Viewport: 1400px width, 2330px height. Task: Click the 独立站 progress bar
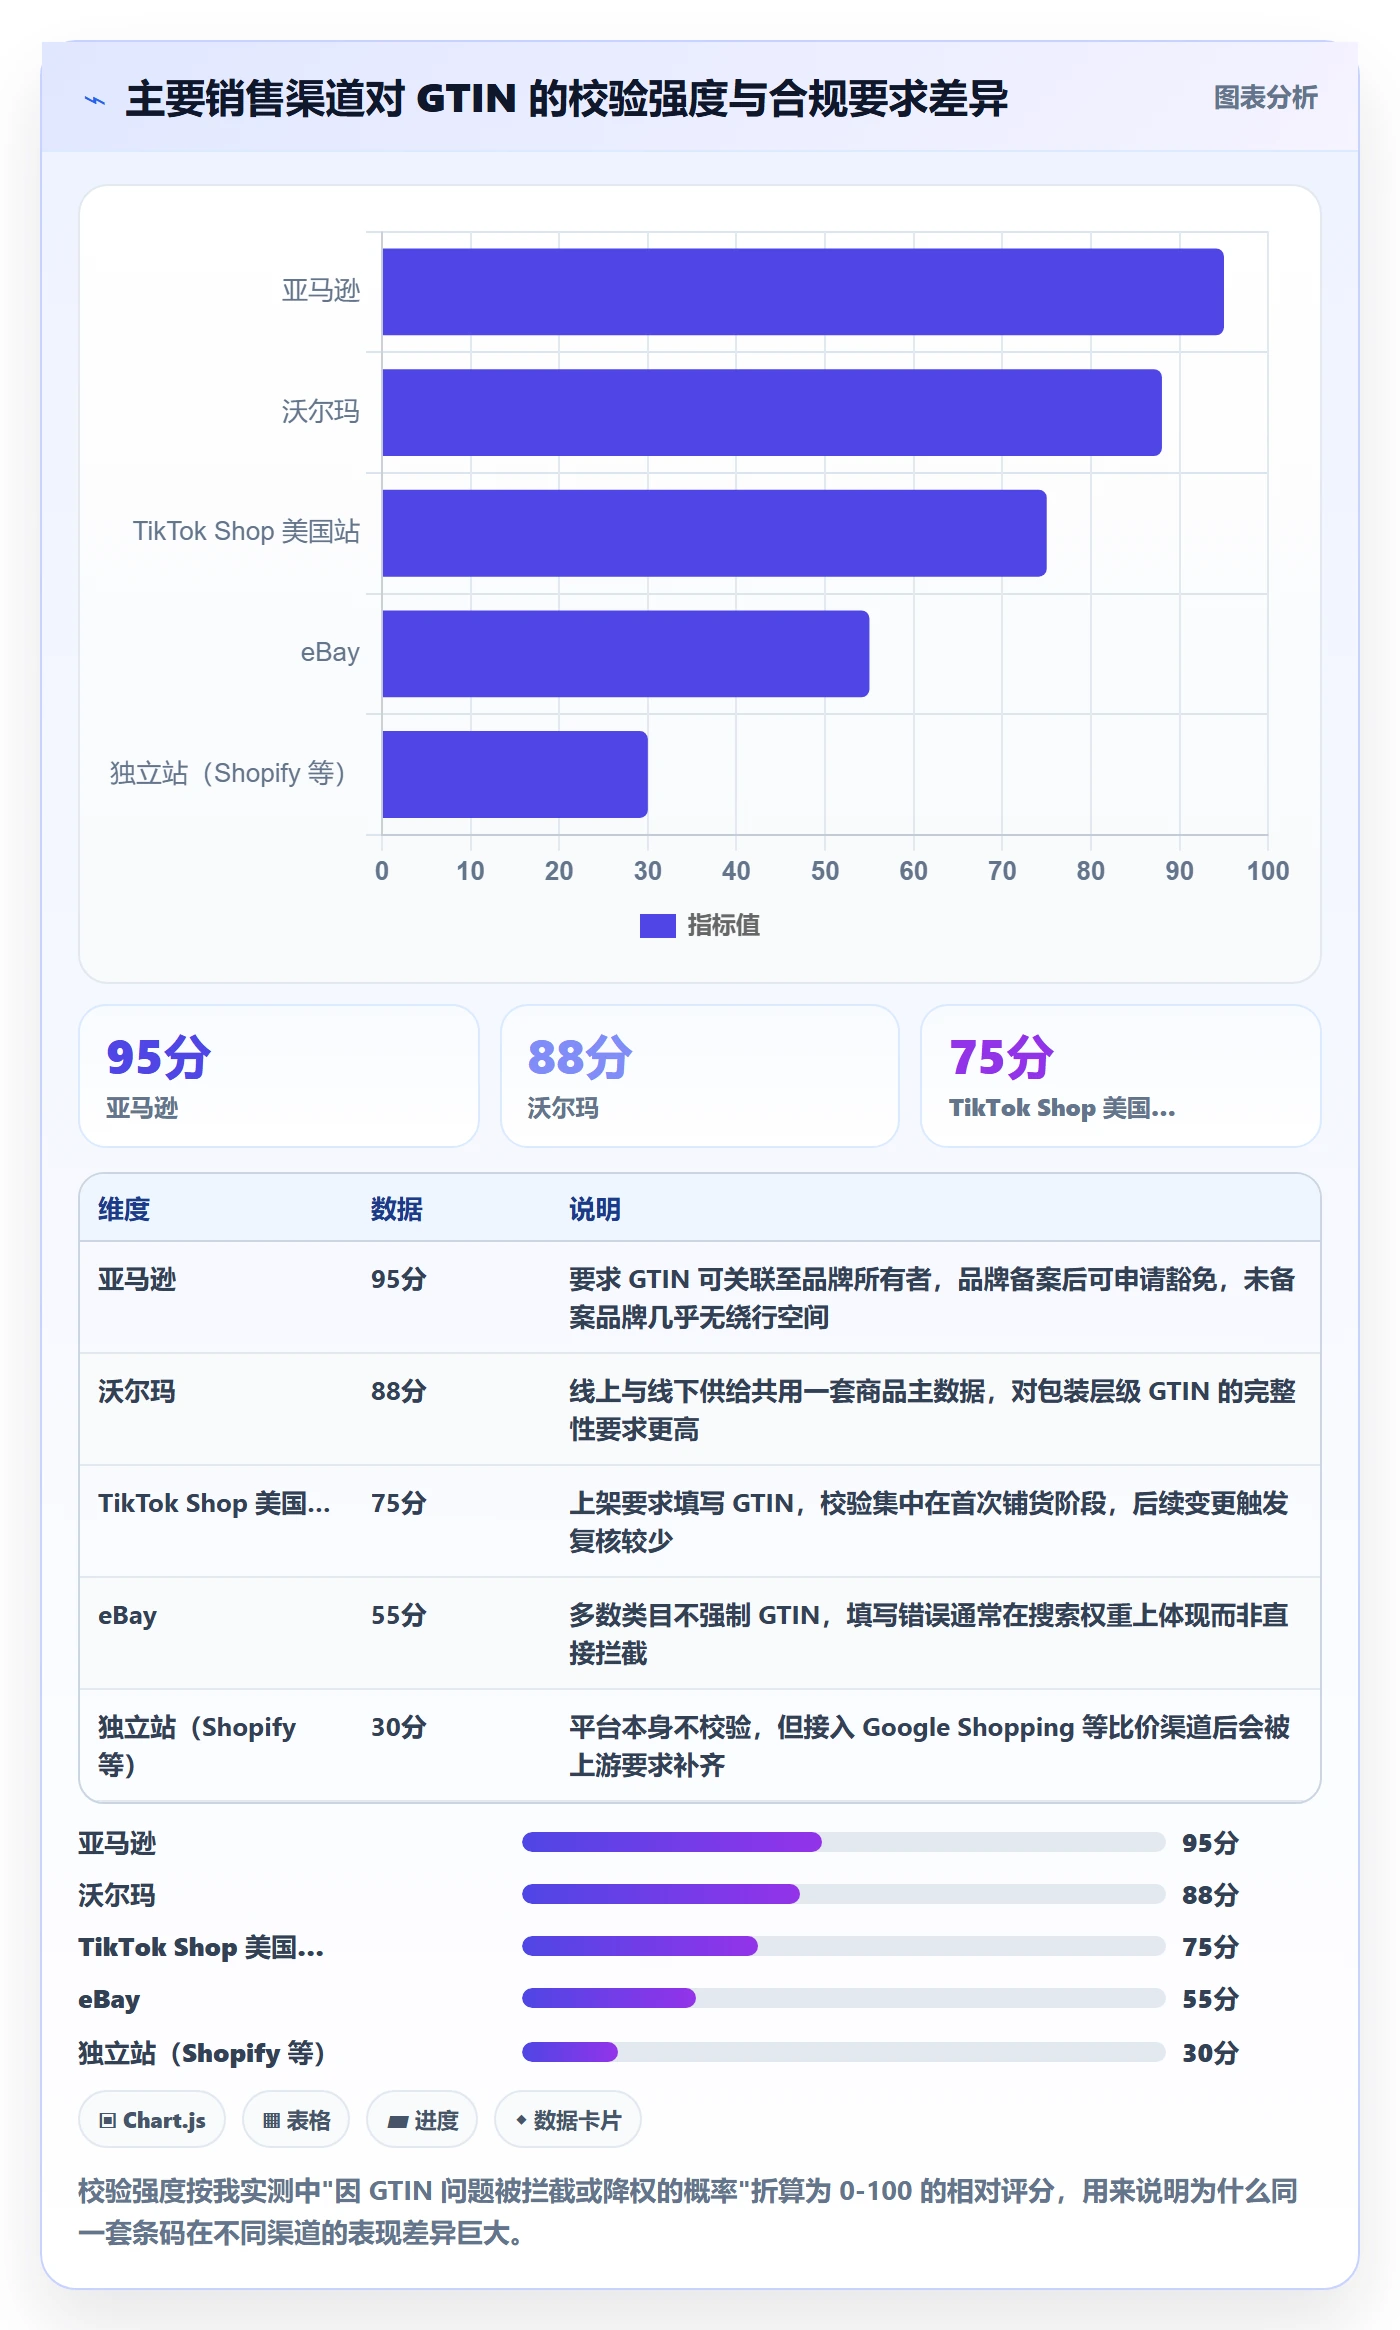pyautogui.click(x=844, y=2052)
